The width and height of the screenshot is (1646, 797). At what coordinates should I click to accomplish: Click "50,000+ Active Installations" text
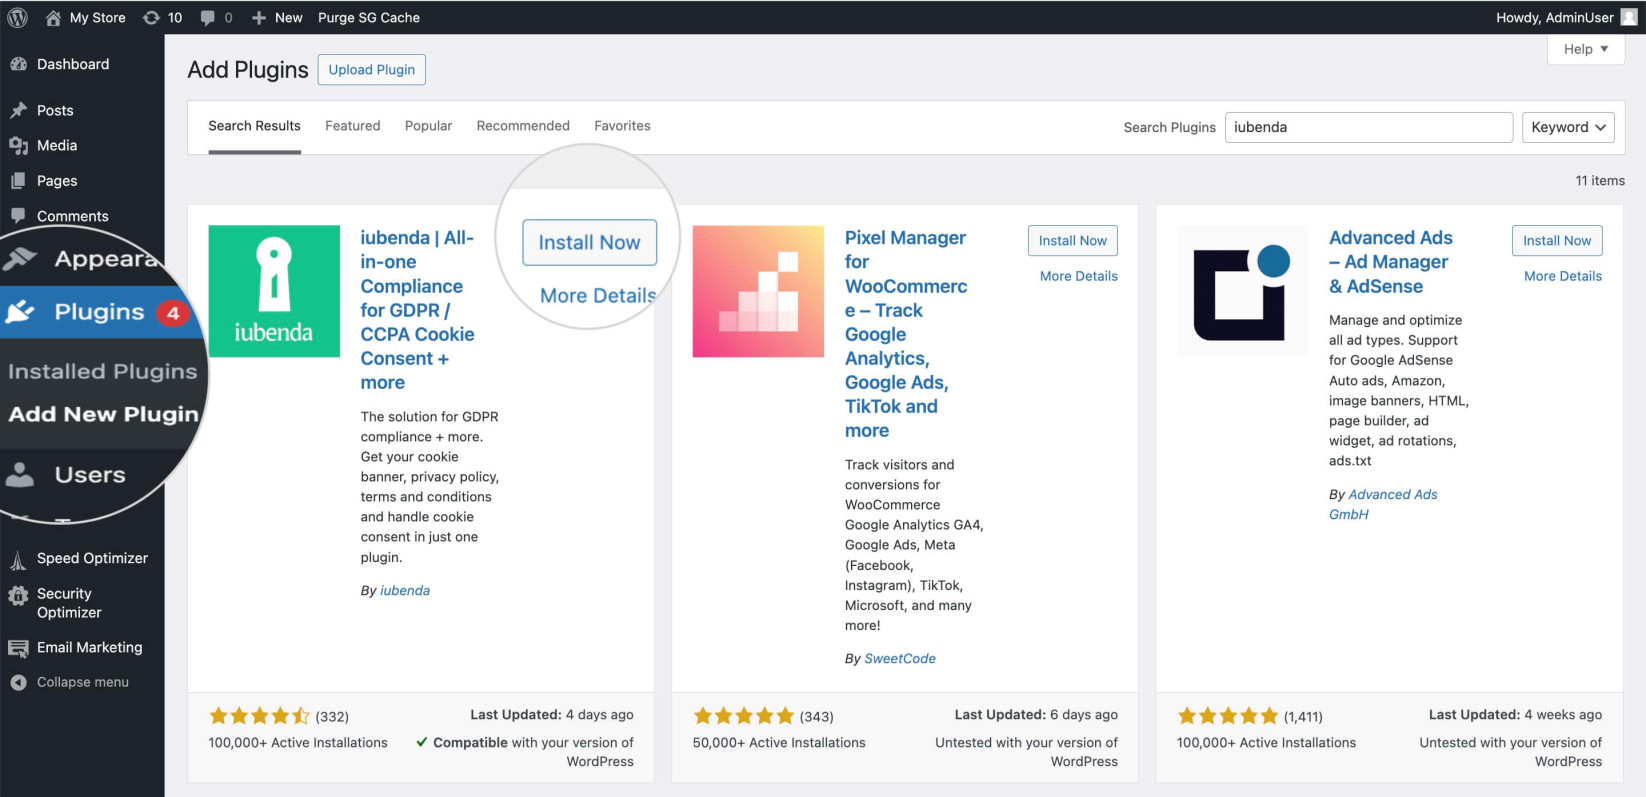coord(779,743)
